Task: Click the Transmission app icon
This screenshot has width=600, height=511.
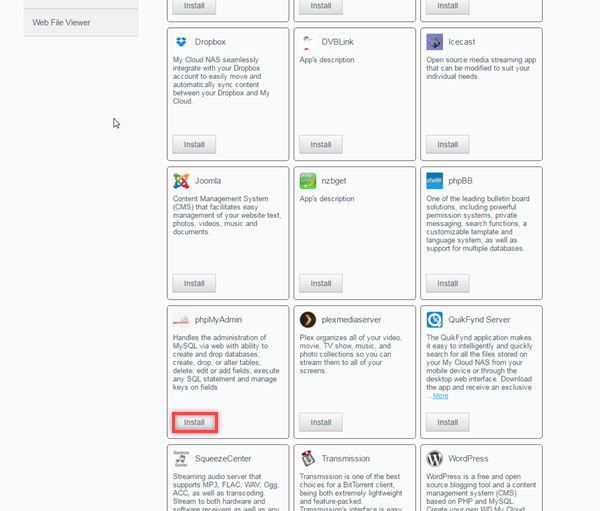Action: 308,459
